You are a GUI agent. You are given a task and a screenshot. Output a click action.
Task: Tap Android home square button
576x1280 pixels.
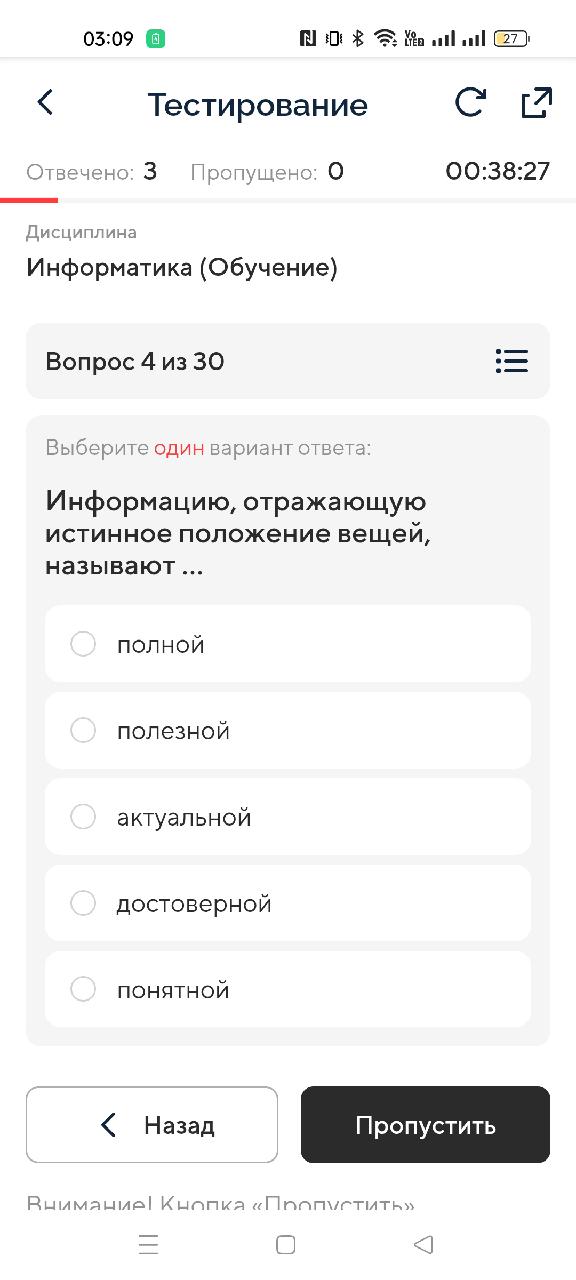coord(285,1244)
